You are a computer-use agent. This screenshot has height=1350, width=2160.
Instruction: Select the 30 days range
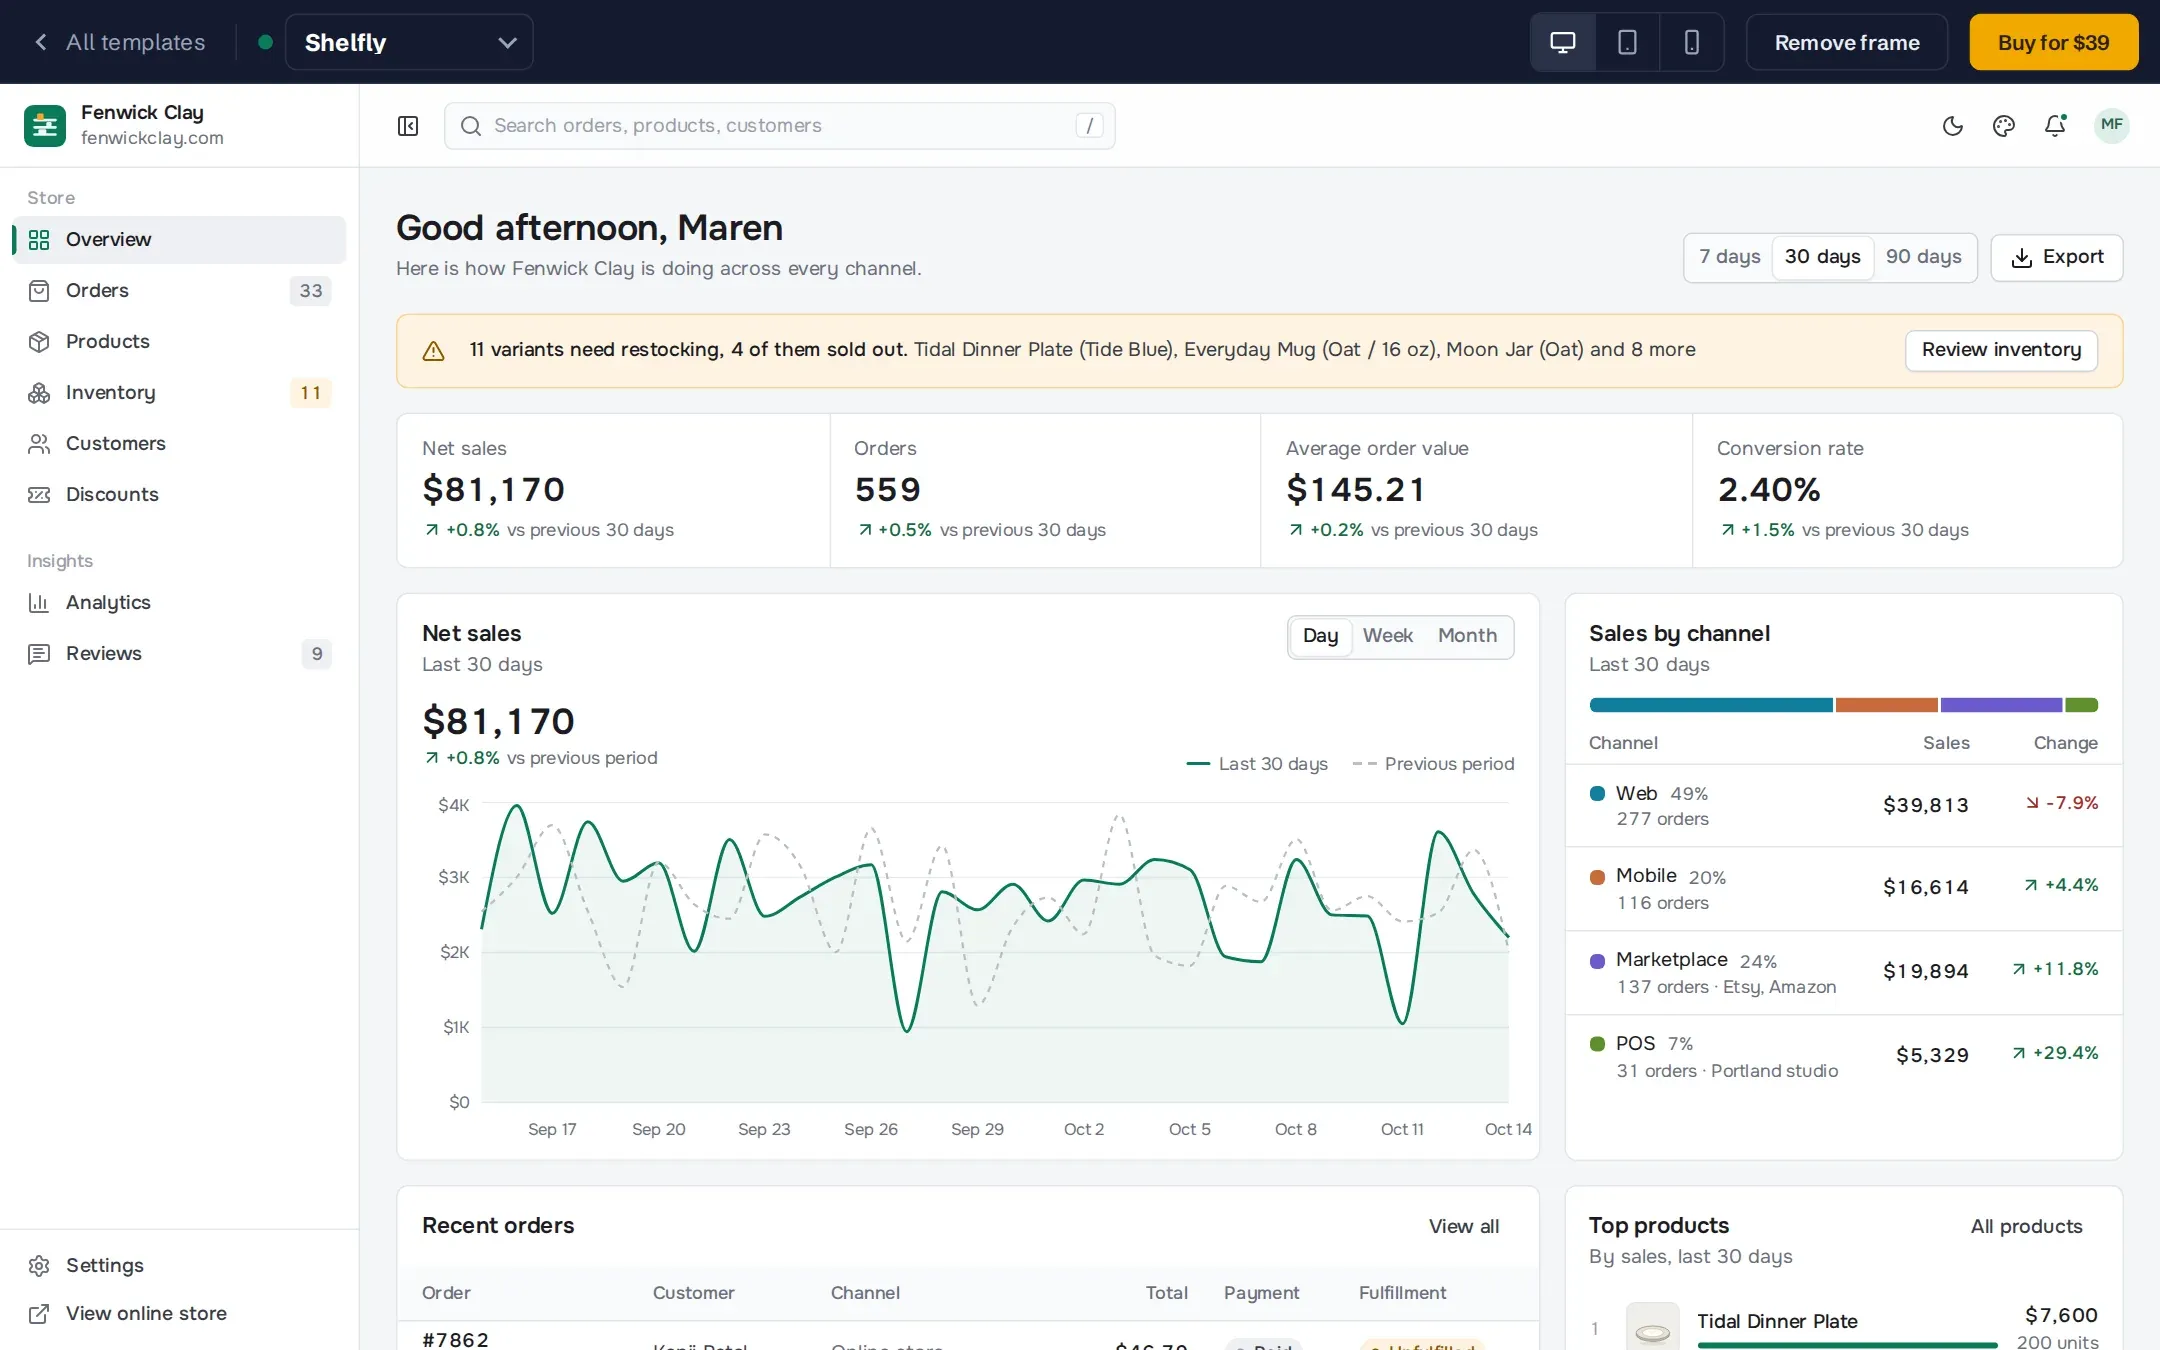pyautogui.click(x=1822, y=257)
